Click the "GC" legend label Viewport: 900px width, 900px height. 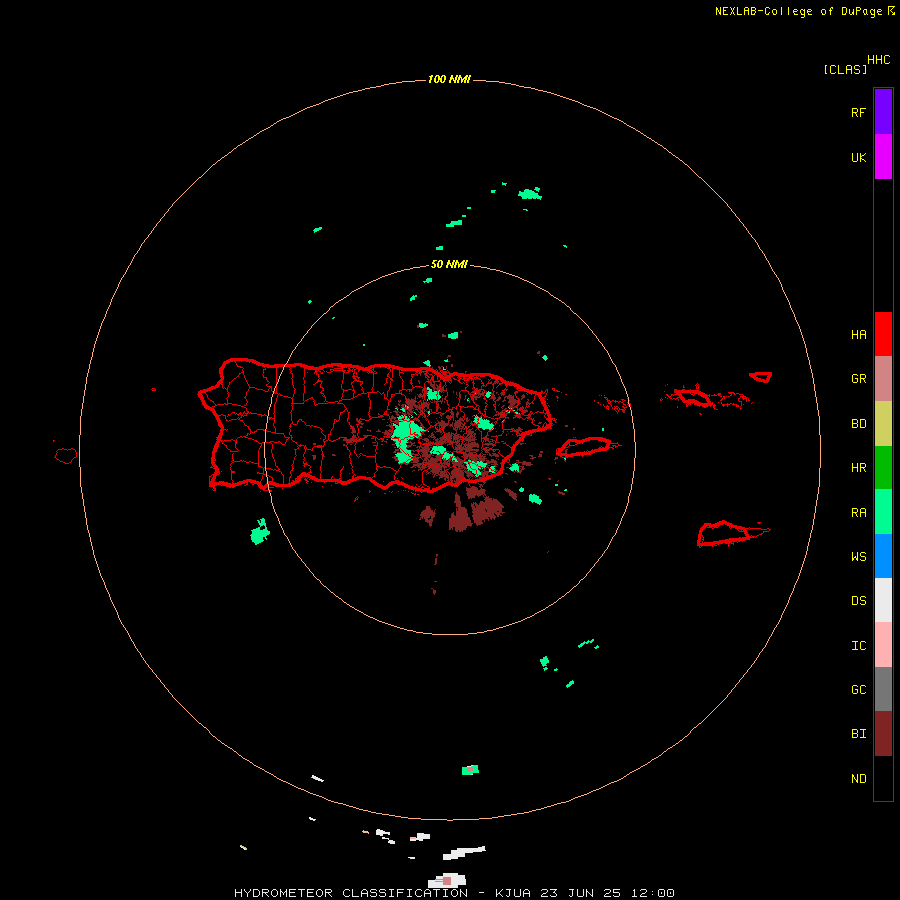pos(858,690)
